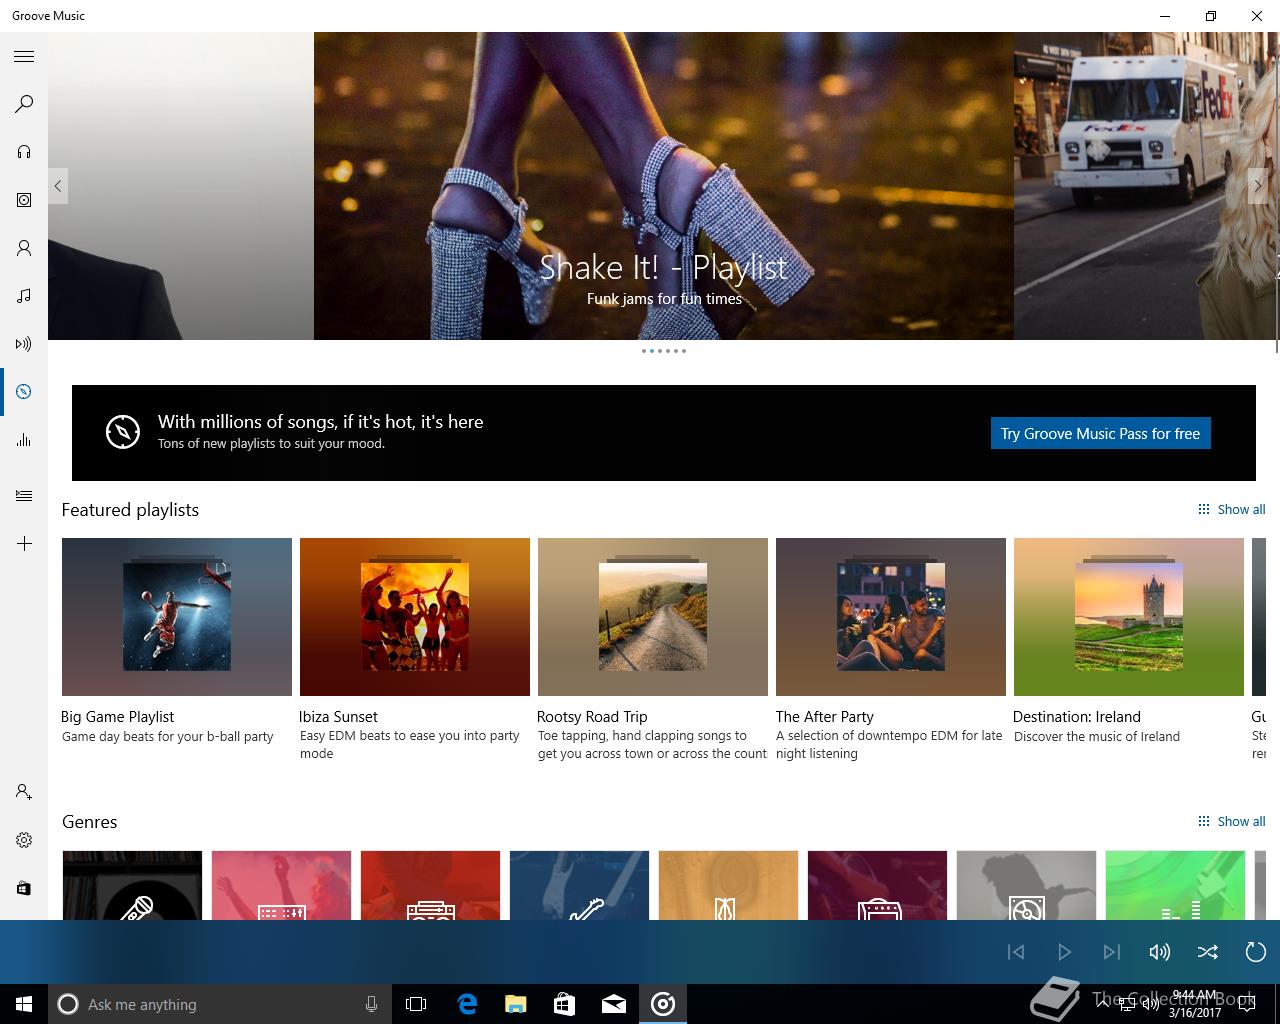The width and height of the screenshot is (1280, 1024).
Task: Open Windows Store from taskbar
Action: [x=565, y=1004]
